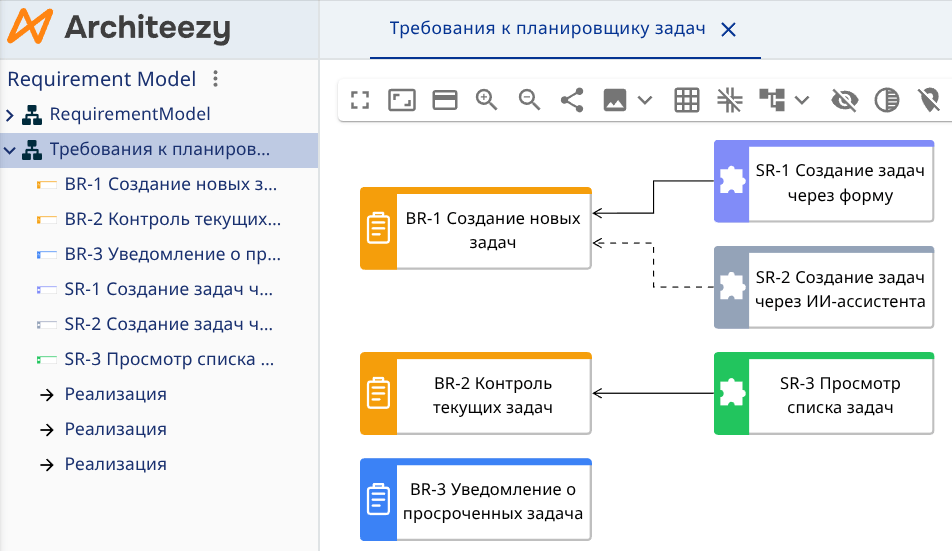Expand the RequirementModel tree node

click(10, 115)
